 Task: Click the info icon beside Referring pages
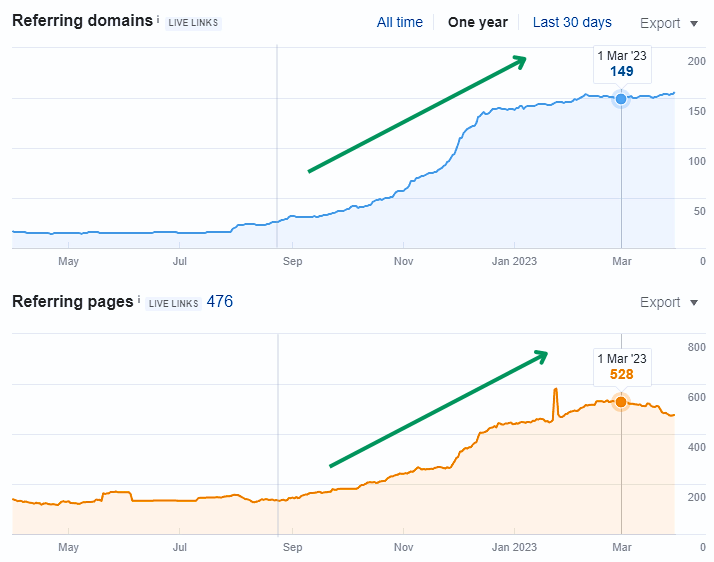point(139,300)
